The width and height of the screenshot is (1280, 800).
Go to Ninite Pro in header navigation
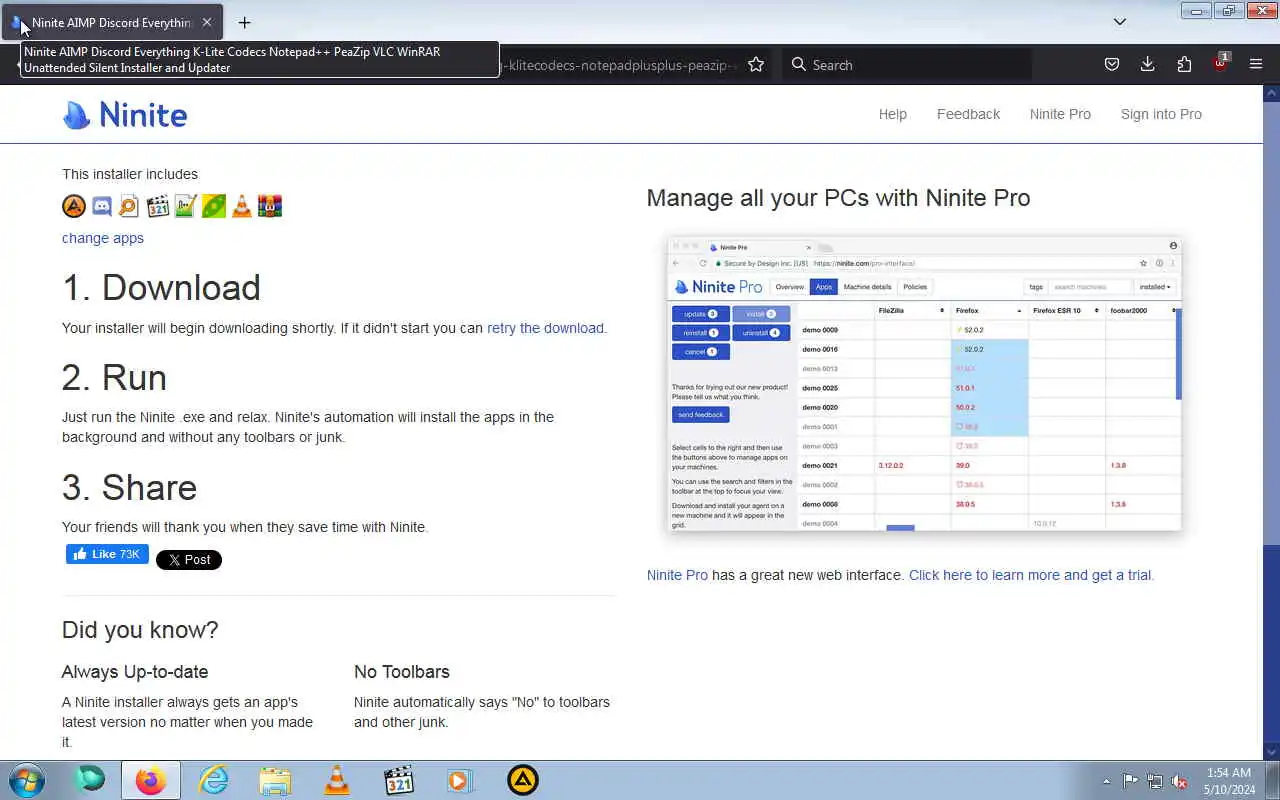pos(1060,114)
